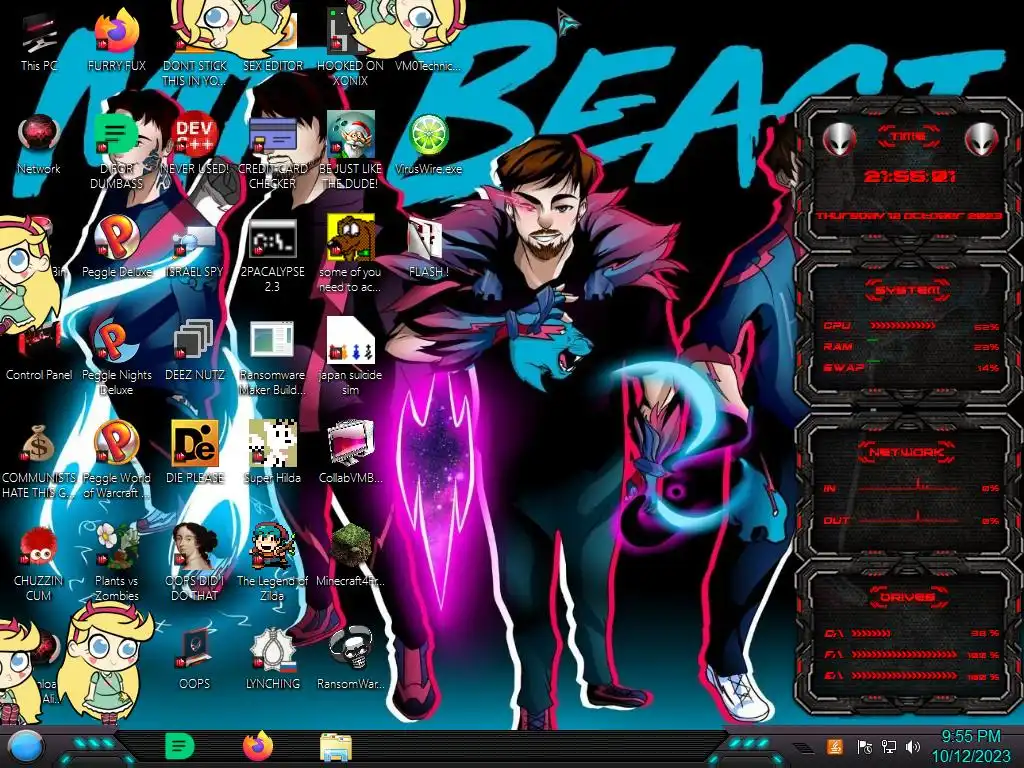Open Minecraft4Fr grass block icon
1024x768 pixels.
tap(350, 556)
